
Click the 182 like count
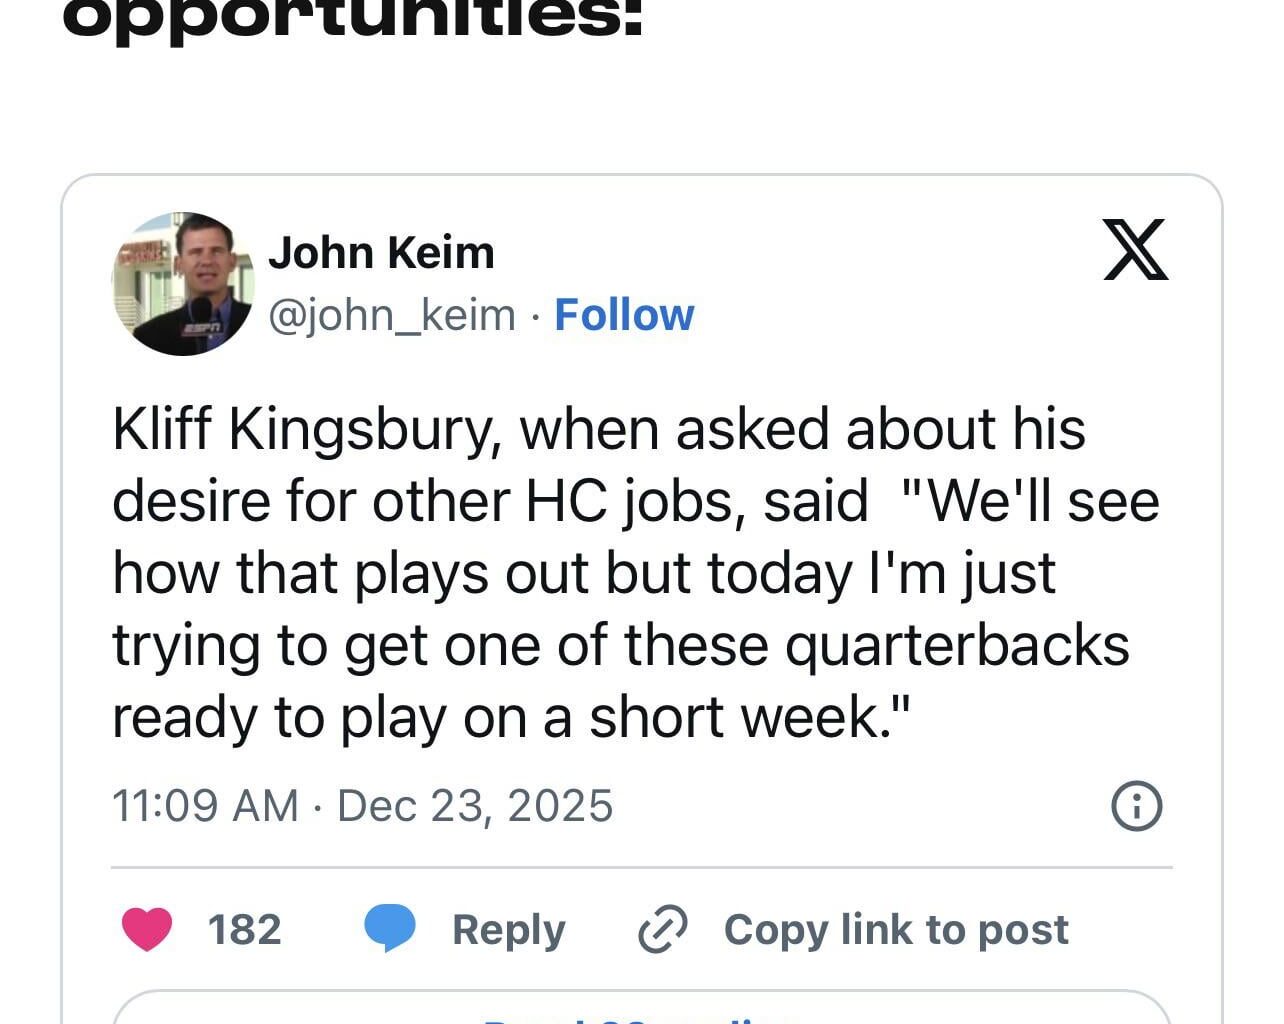243,929
